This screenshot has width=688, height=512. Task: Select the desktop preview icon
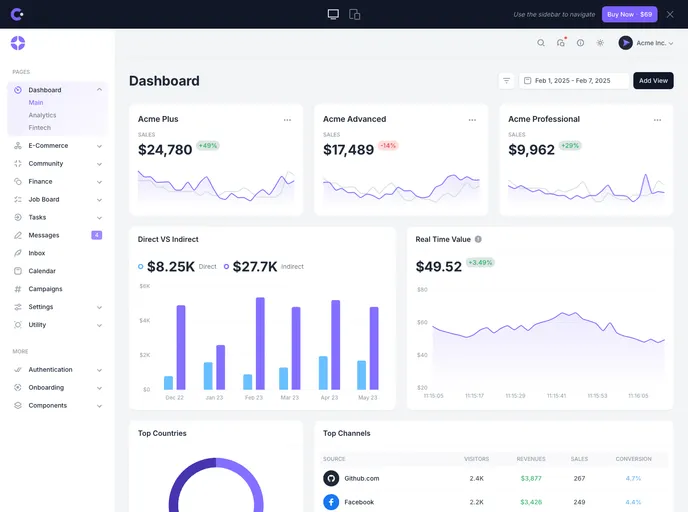tap(333, 14)
